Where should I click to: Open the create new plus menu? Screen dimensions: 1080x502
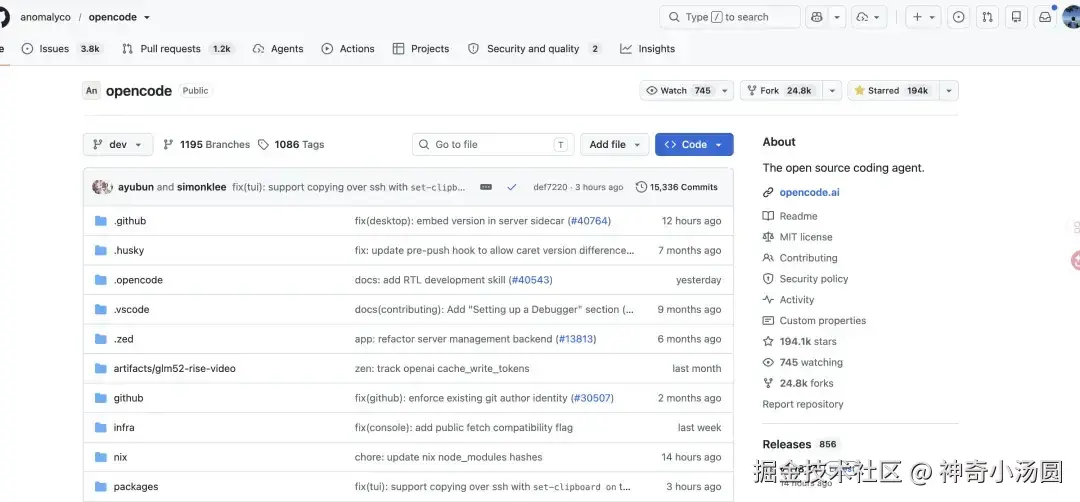pyautogui.click(x=923, y=17)
